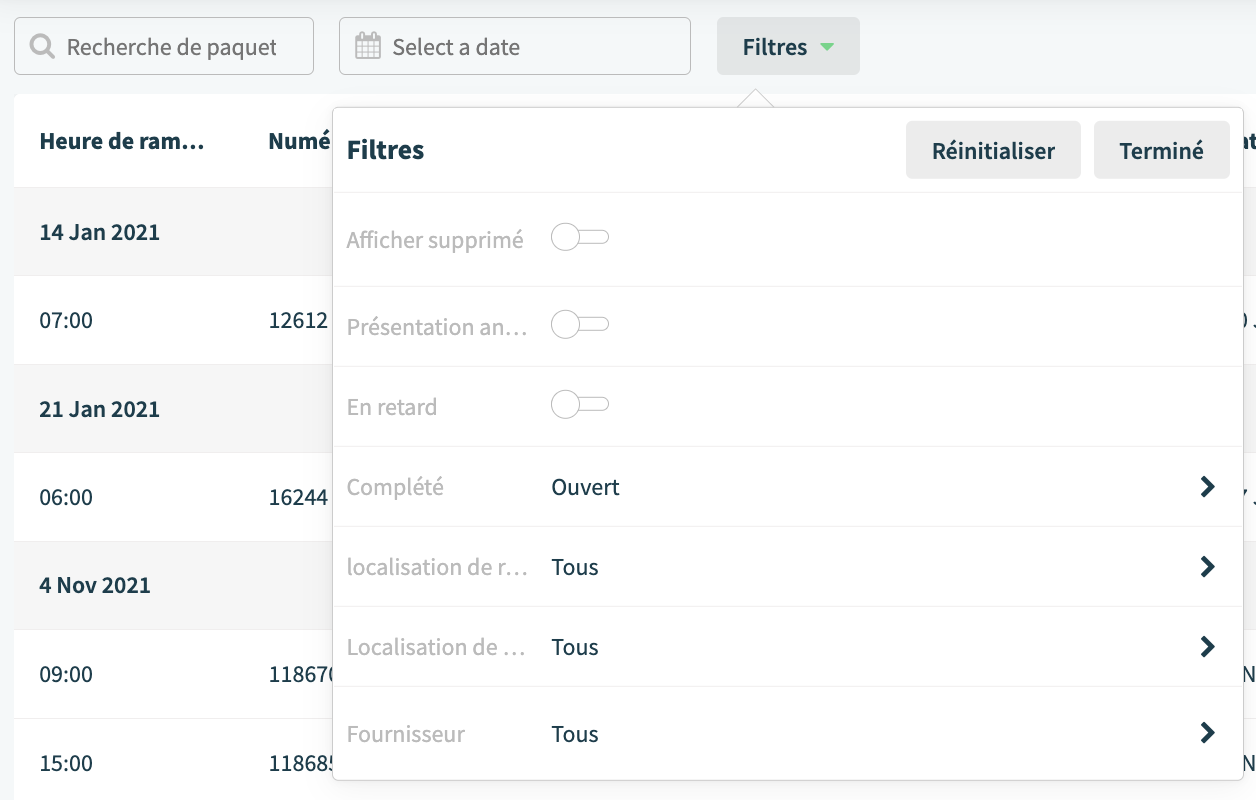Enable the En retard switch
1256x800 pixels.
(580, 405)
